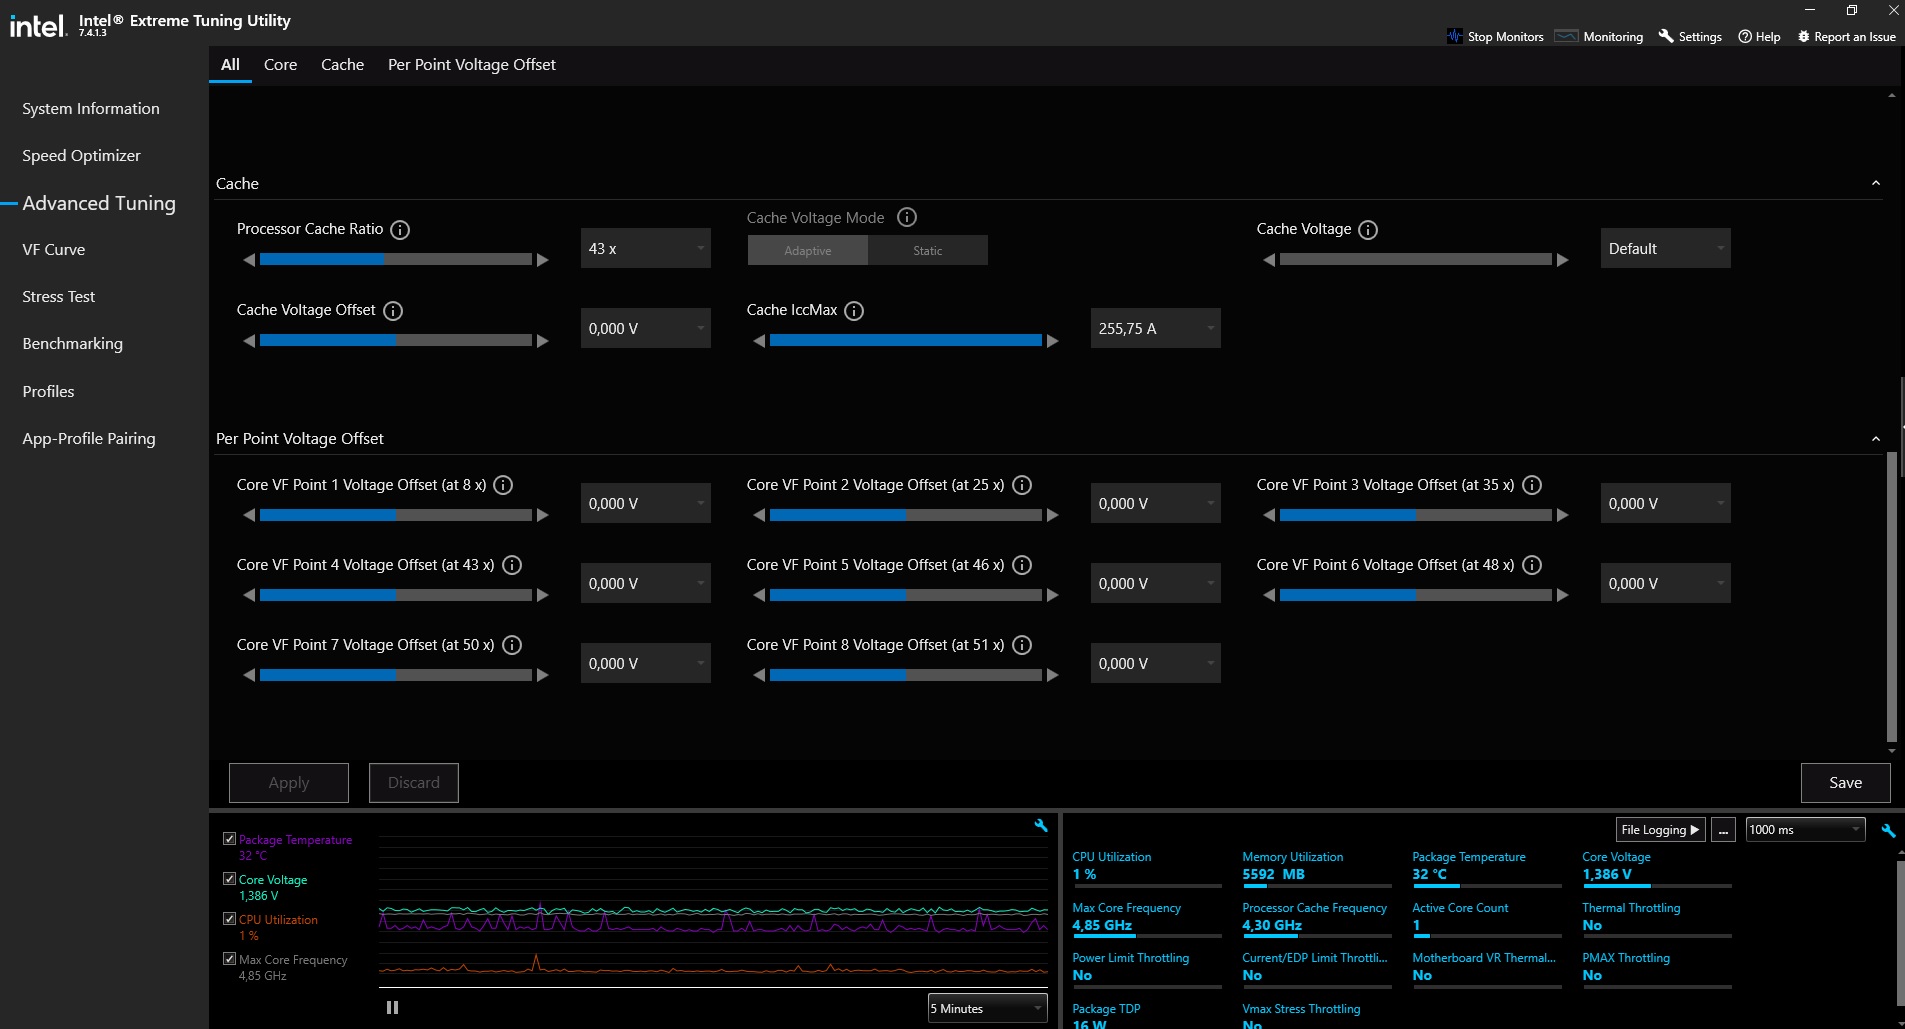Click Stop Monitors icon in top bar

click(1454, 36)
